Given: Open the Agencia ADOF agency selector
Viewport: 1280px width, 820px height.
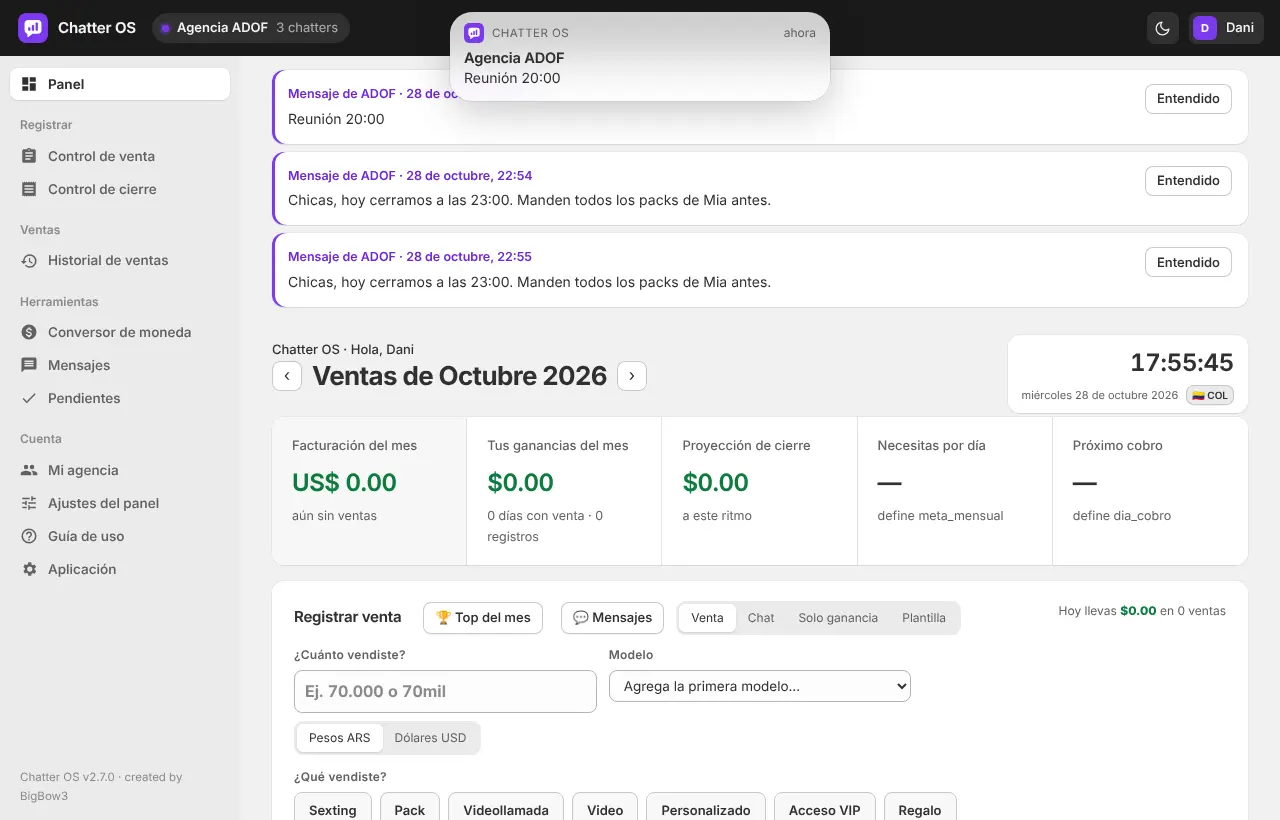Looking at the screenshot, I should pos(251,28).
